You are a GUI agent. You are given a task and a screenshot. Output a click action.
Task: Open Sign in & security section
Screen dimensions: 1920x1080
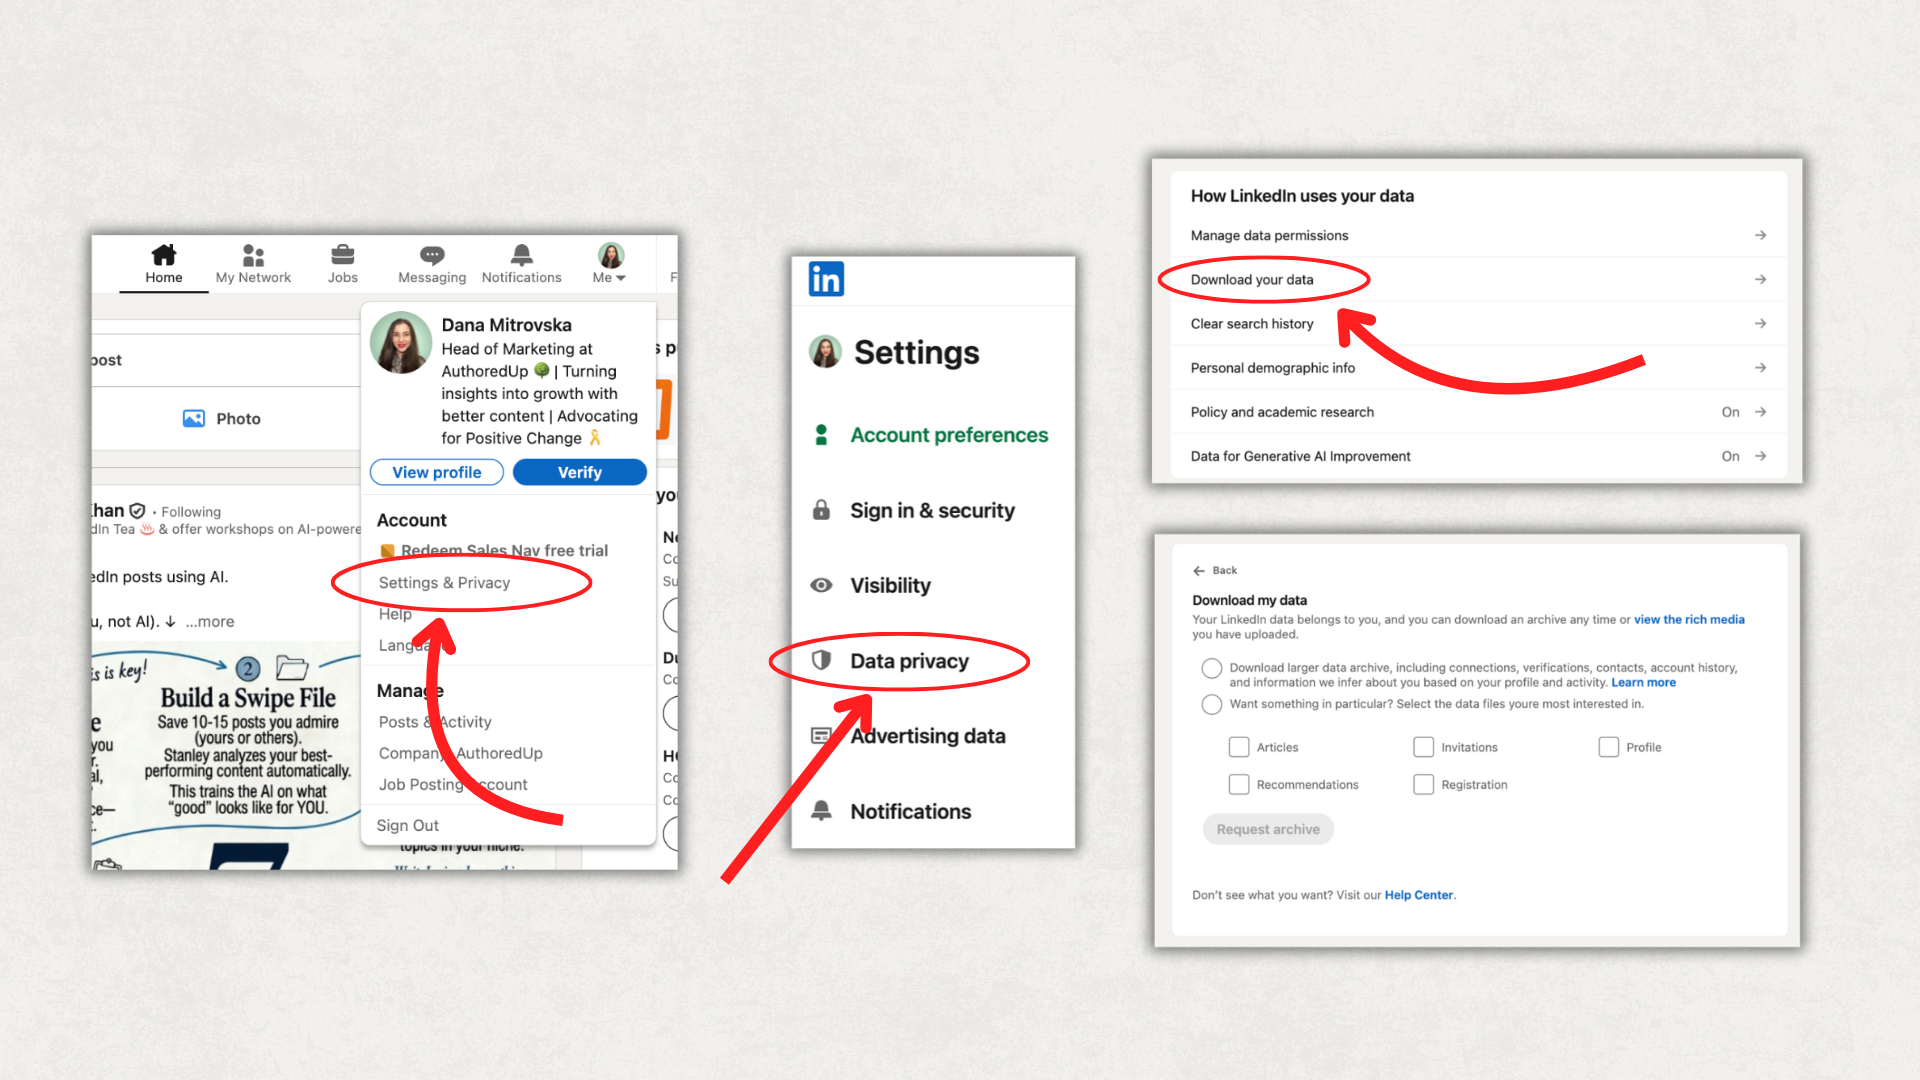point(932,511)
